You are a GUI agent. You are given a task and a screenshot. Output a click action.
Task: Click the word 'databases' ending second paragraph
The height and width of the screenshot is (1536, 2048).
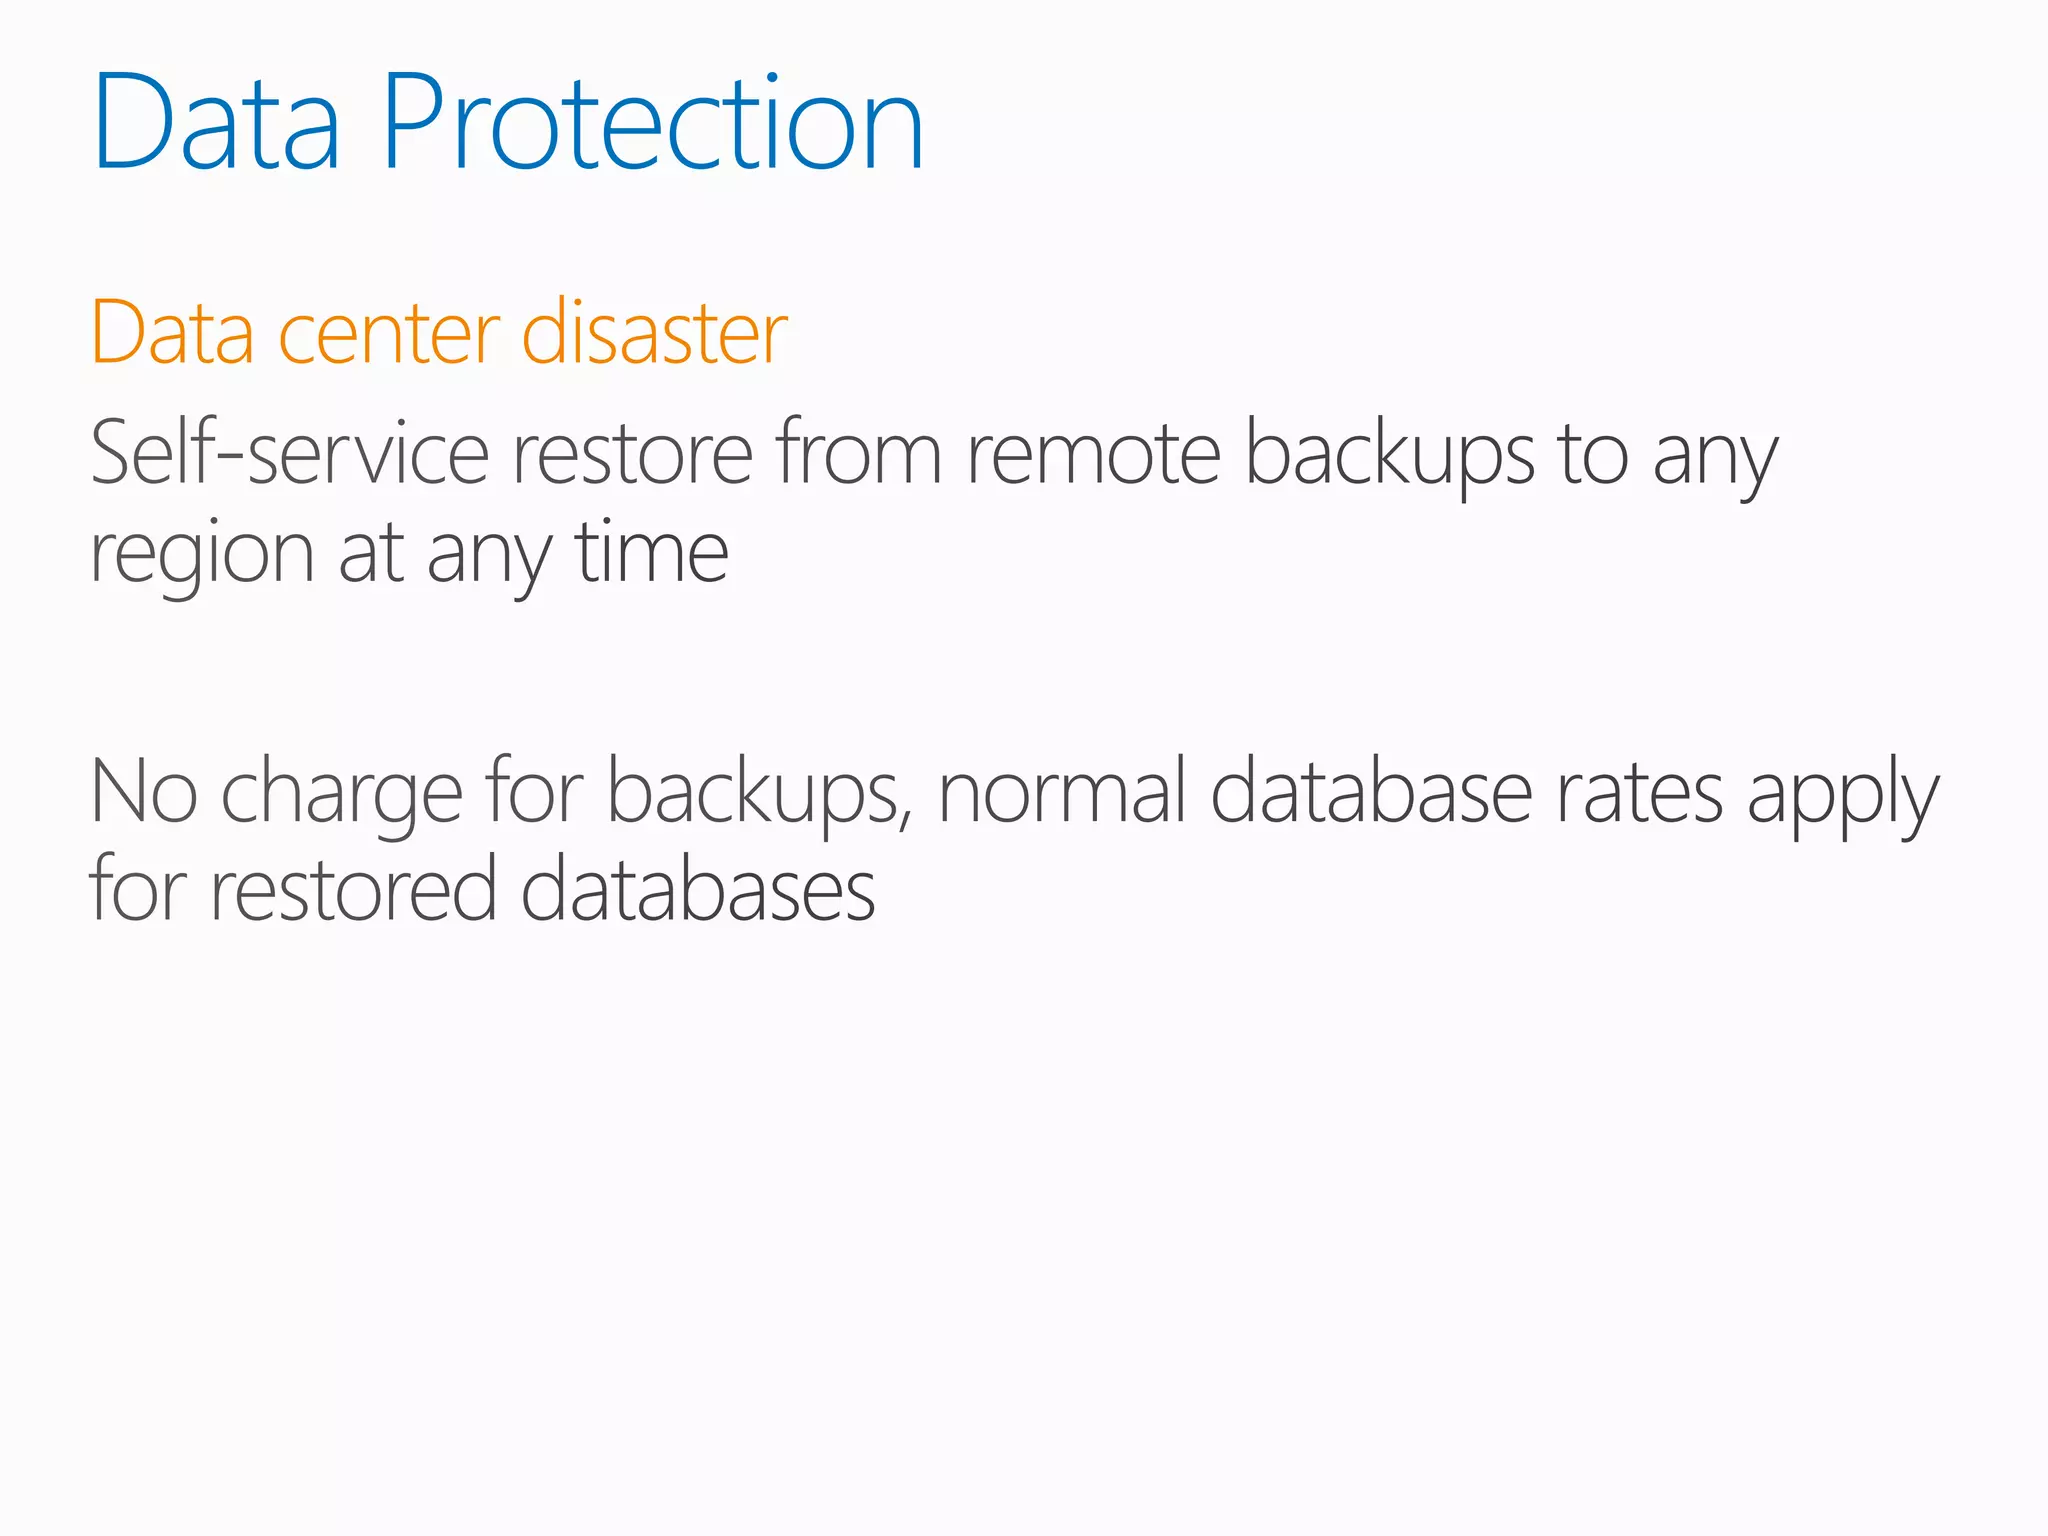698,890
